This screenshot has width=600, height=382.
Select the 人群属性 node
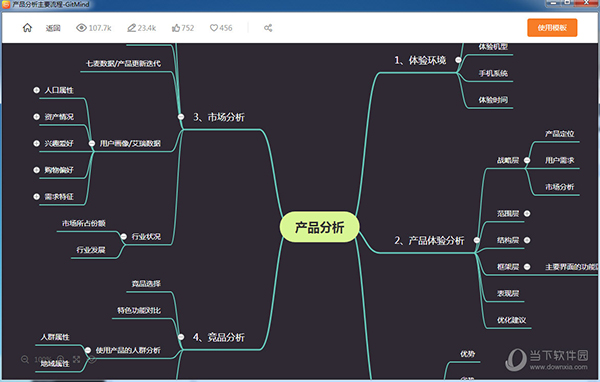55,337
